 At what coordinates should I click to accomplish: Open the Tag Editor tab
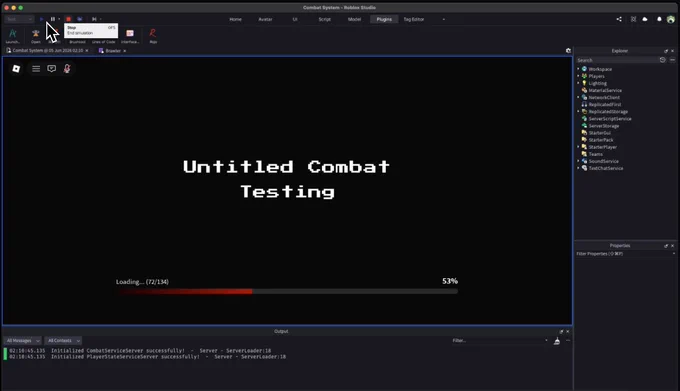[x=414, y=19]
